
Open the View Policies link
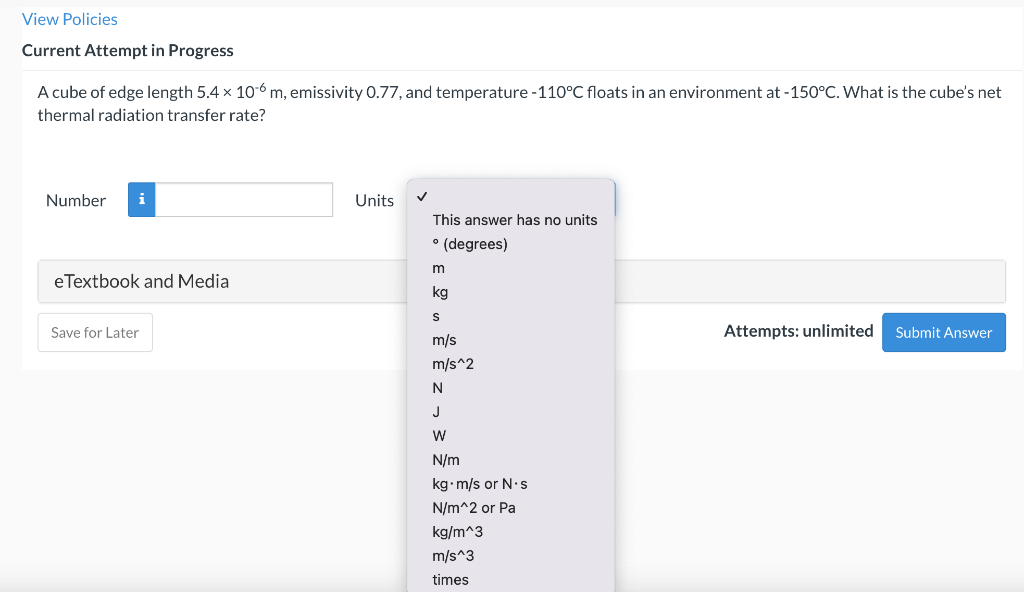[70, 19]
